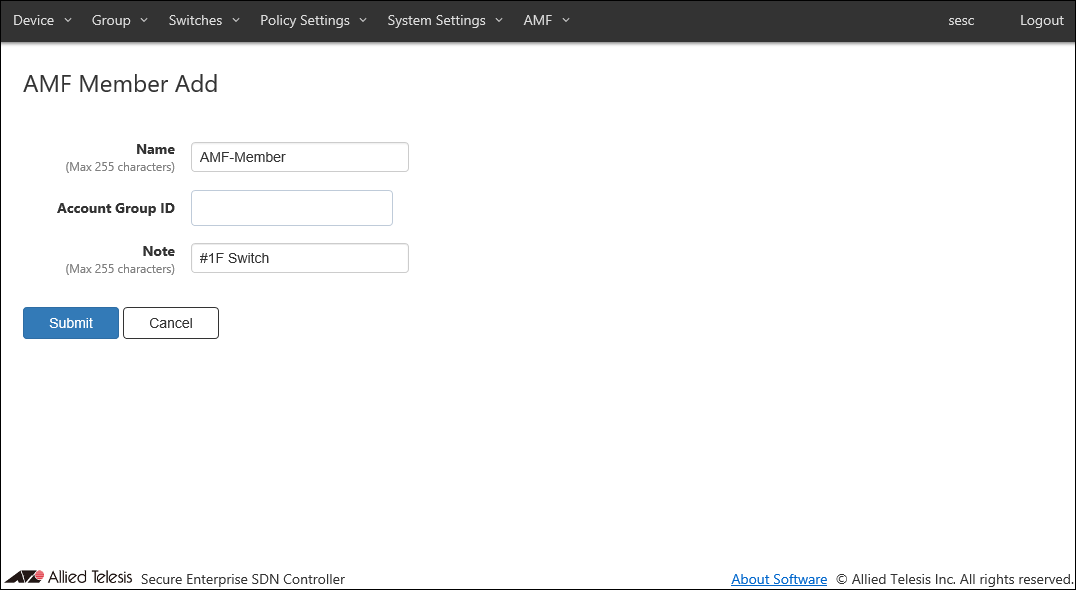Open the System Settings menu
The image size is (1076, 590).
(436, 20)
